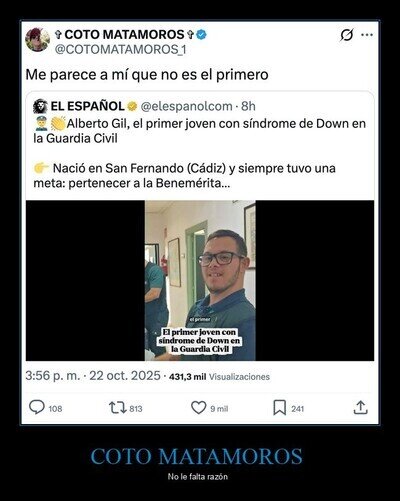Bookmark the tweet using bookmark icon
Image resolution: width=400 pixels, height=501 pixels.
click(x=279, y=408)
